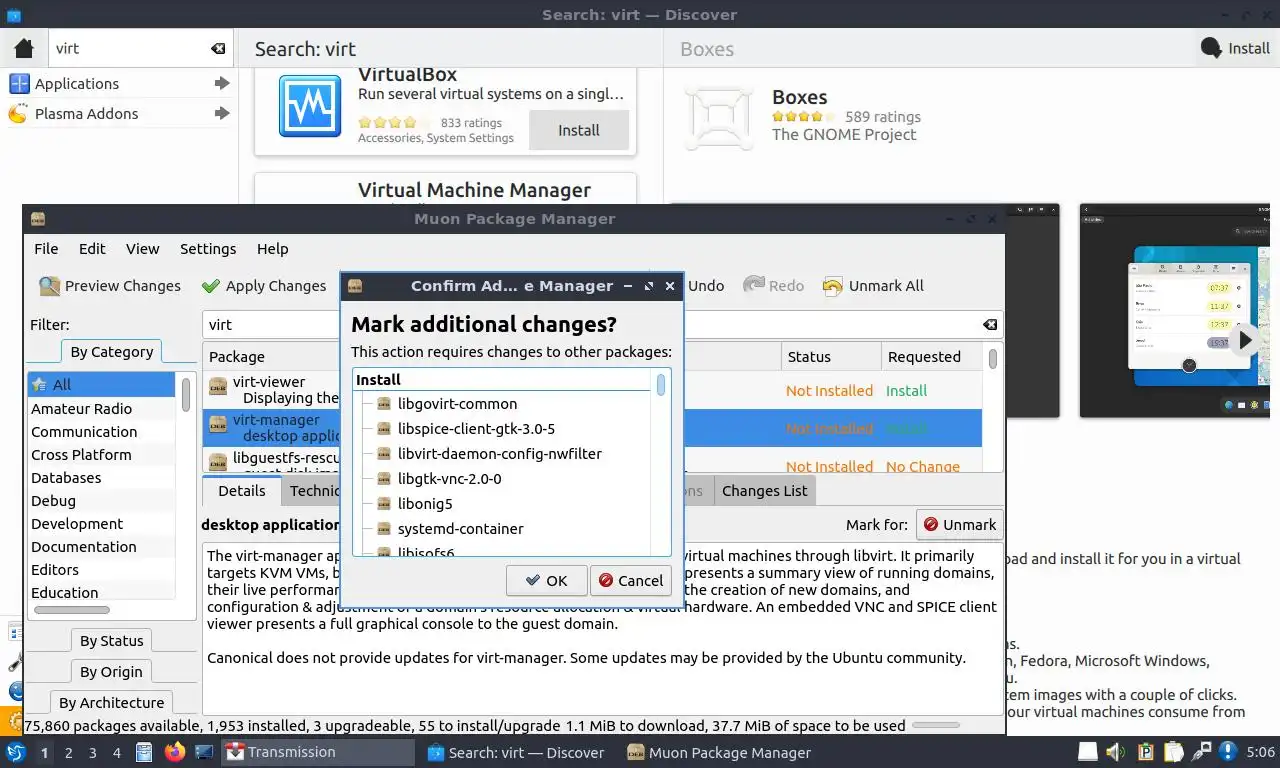Expand Plasma Addons in Discover sidebar
Screen dimensions: 1280x768
click(119, 114)
